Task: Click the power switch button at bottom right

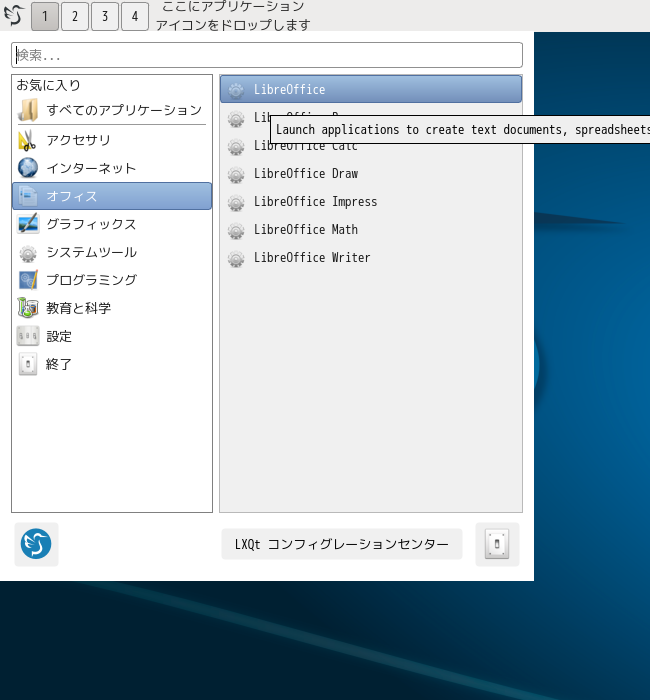Action: [497, 544]
